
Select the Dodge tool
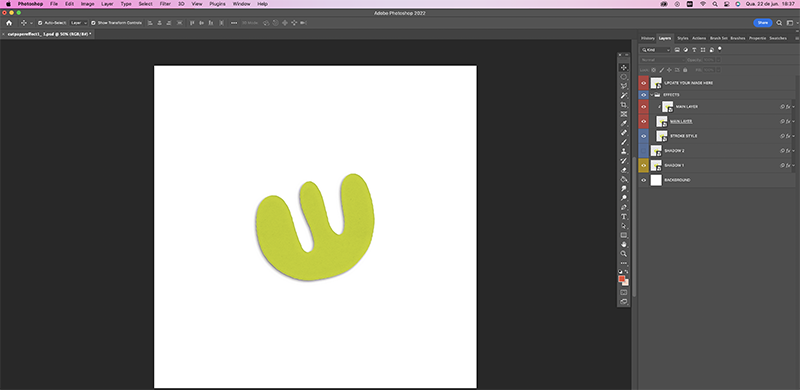[623, 198]
